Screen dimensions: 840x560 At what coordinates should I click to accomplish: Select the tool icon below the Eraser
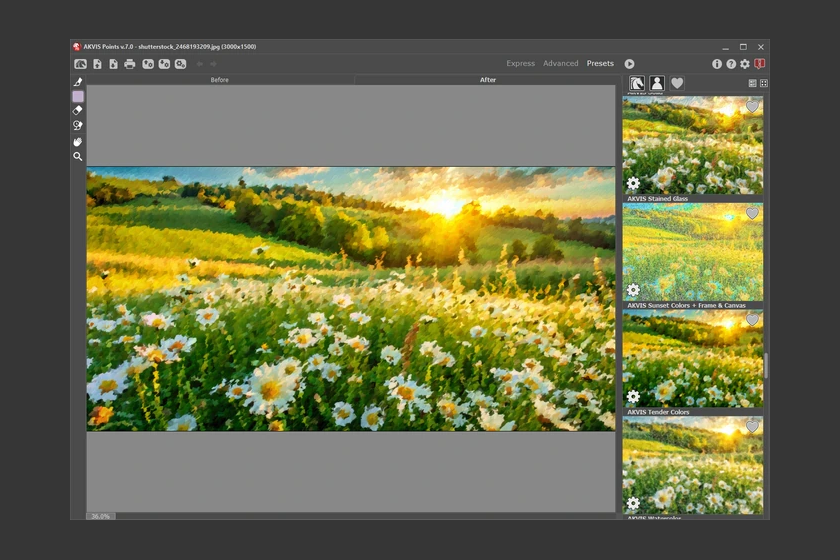[x=78, y=125]
